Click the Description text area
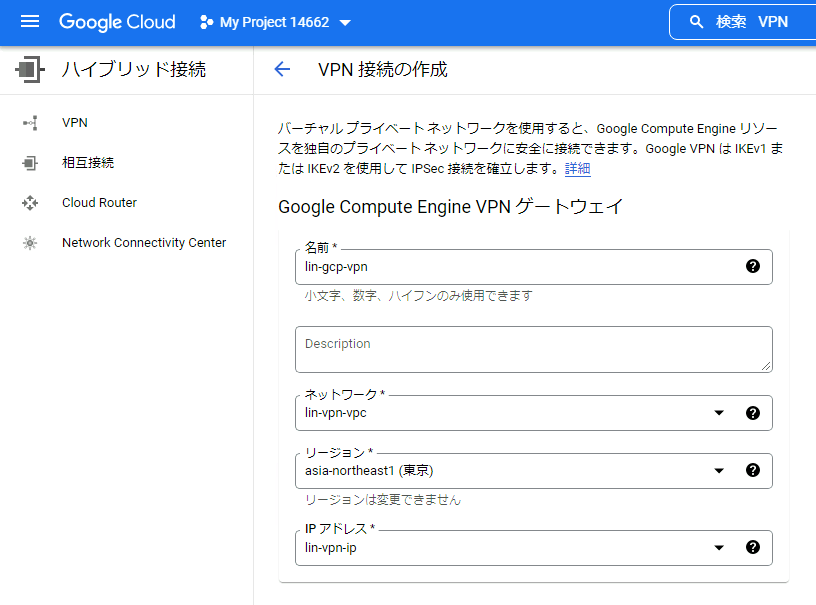Screen dimensions: 816x605 [x=533, y=349]
